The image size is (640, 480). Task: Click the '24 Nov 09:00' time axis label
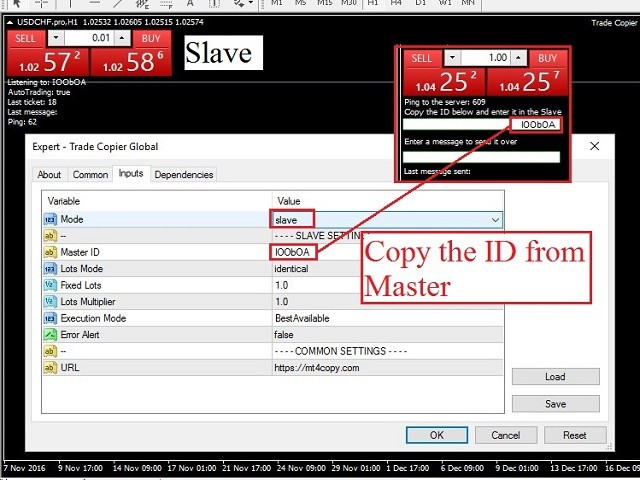[x=301, y=468]
